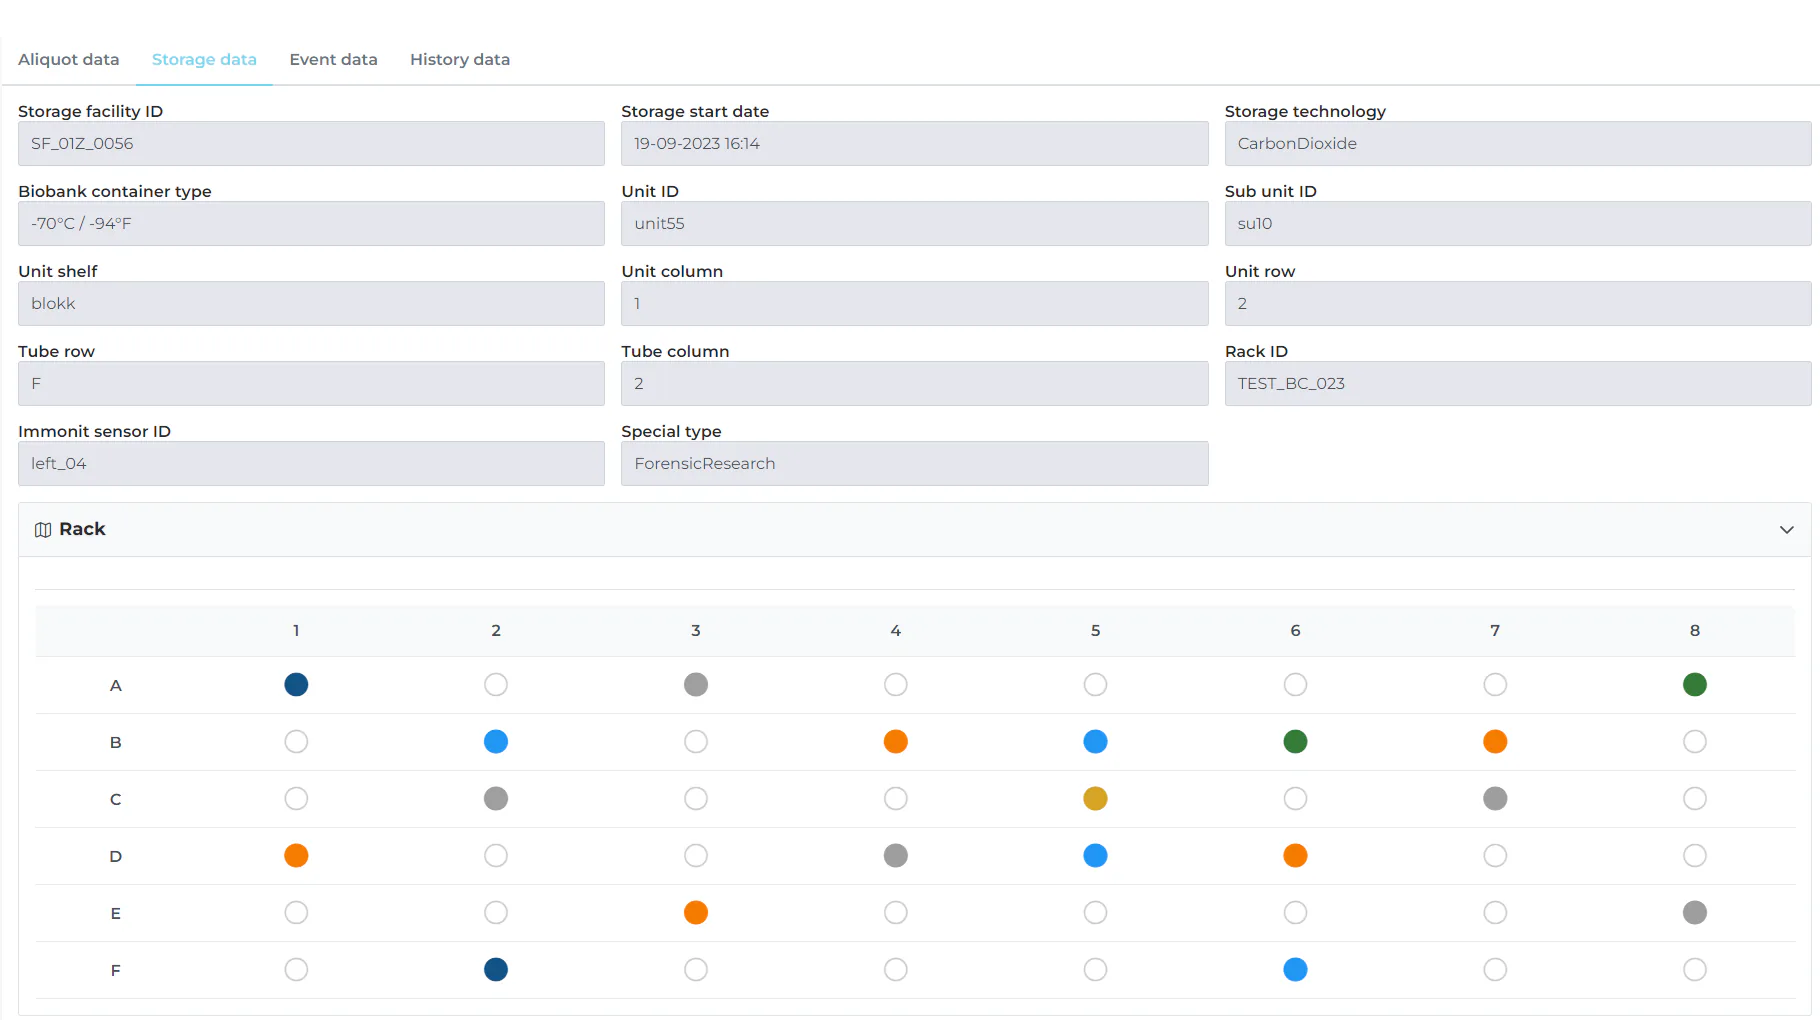The height and width of the screenshot is (1020, 1820).
Task: Click the Rack ID field TEST_BC_023
Action: [x=1518, y=384]
